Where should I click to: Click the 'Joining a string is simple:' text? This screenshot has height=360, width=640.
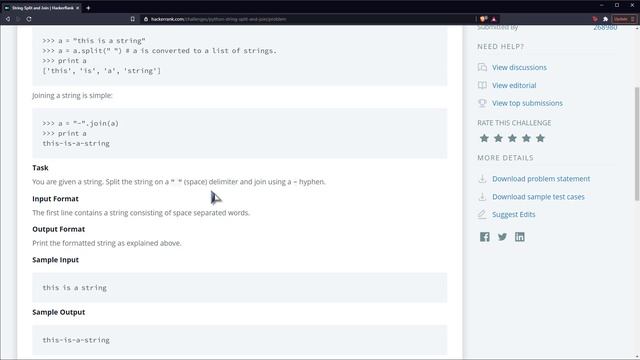(x=72, y=96)
